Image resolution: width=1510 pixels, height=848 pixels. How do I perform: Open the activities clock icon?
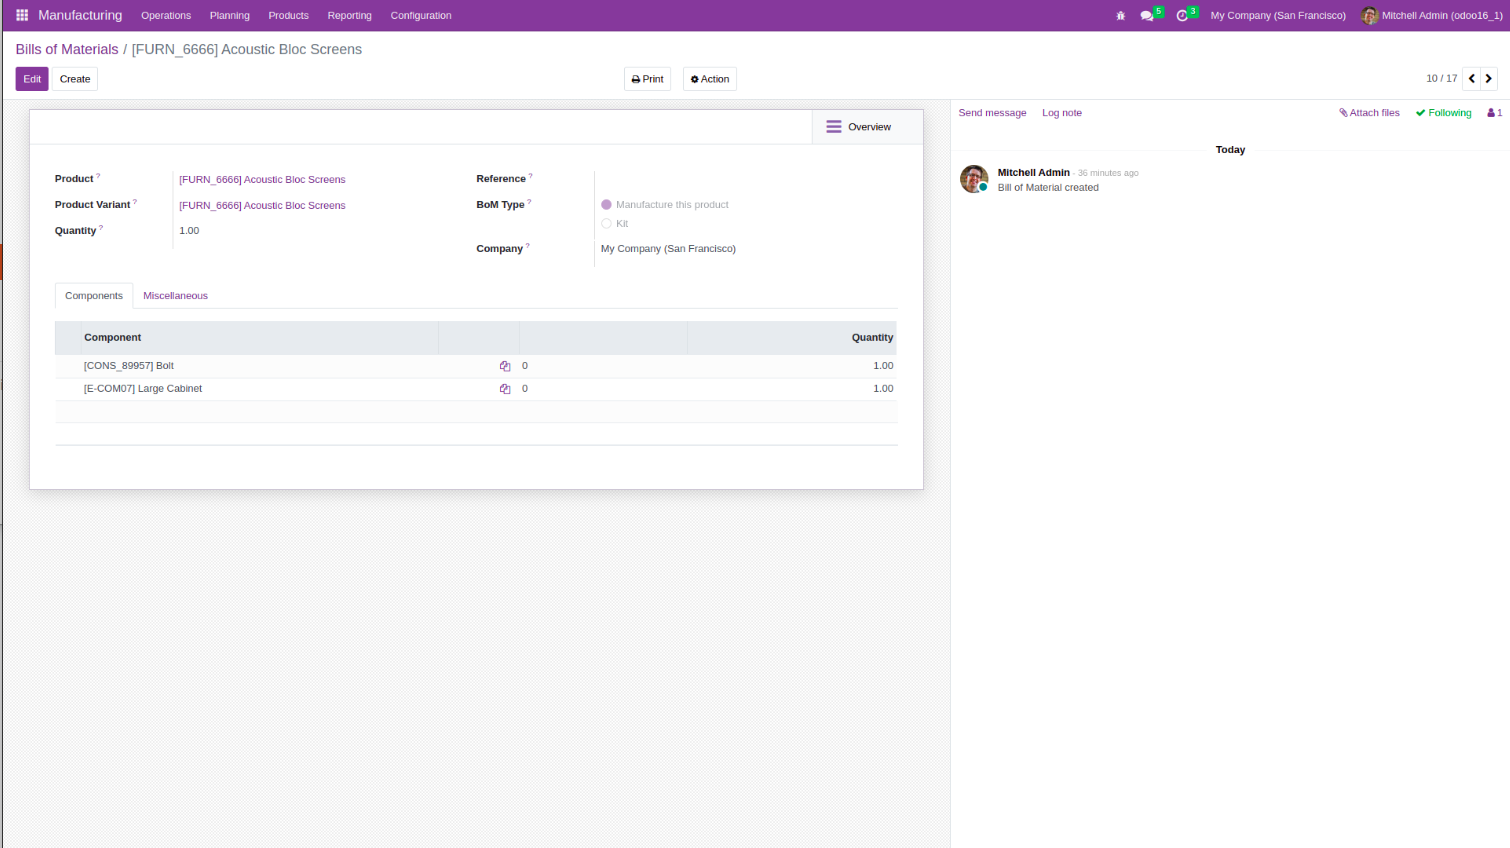click(x=1182, y=16)
